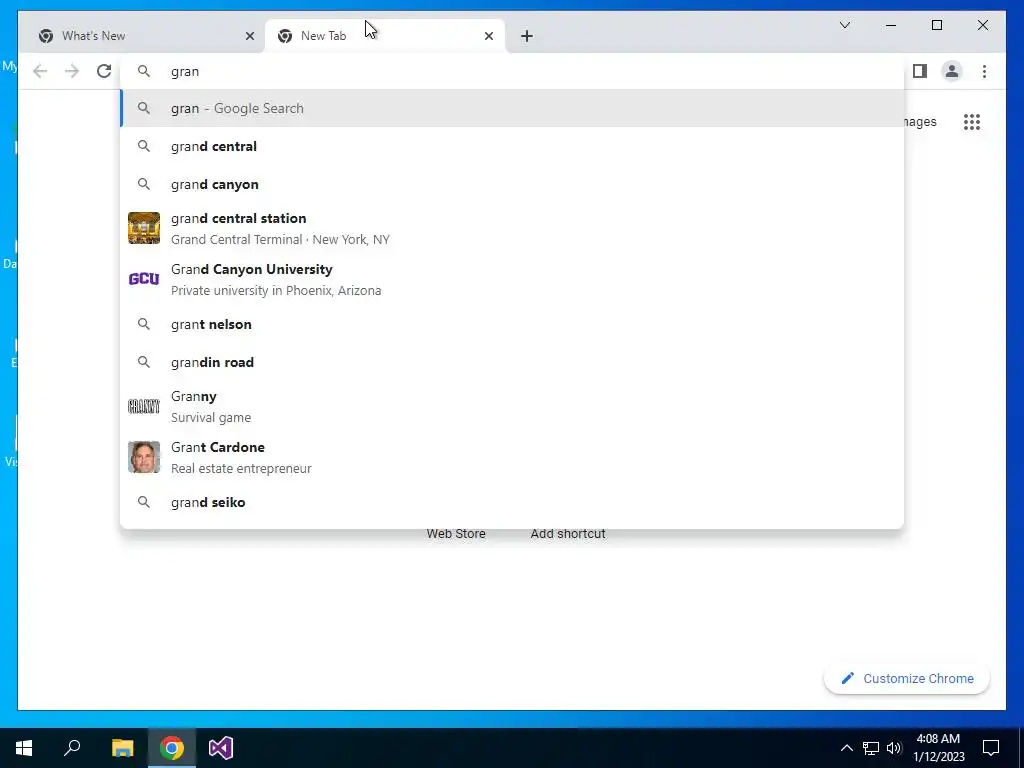This screenshot has height=768, width=1024.
Task: Maximize the Chrome window
Action: [936, 25]
